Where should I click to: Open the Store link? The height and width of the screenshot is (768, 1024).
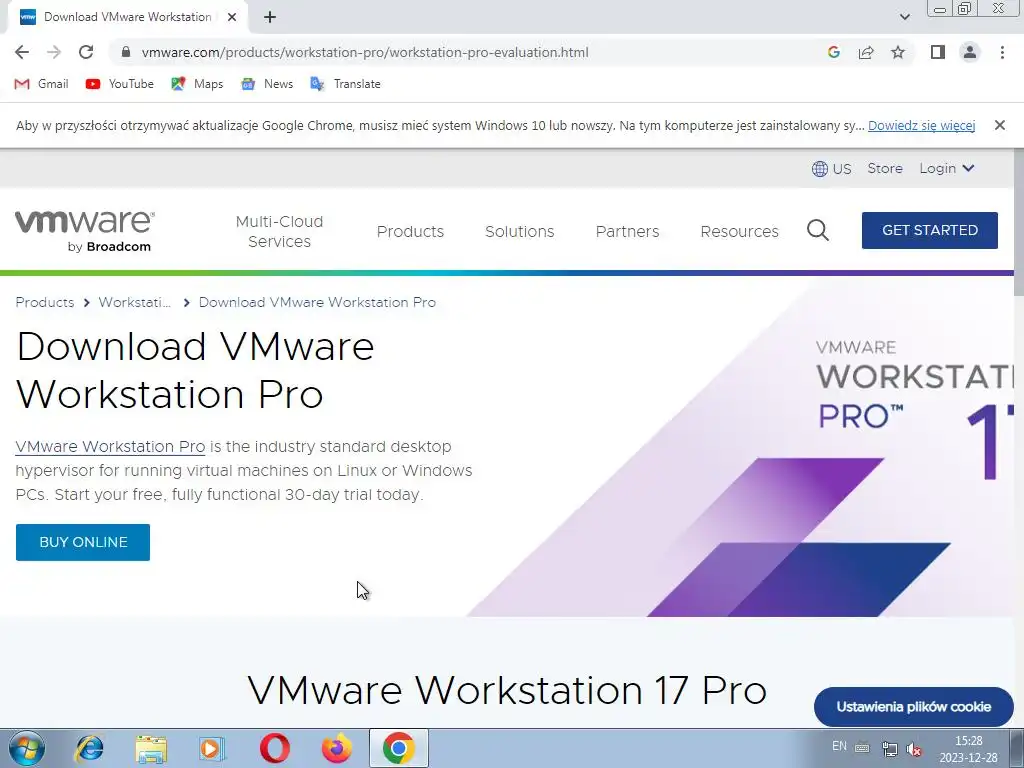pos(884,168)
